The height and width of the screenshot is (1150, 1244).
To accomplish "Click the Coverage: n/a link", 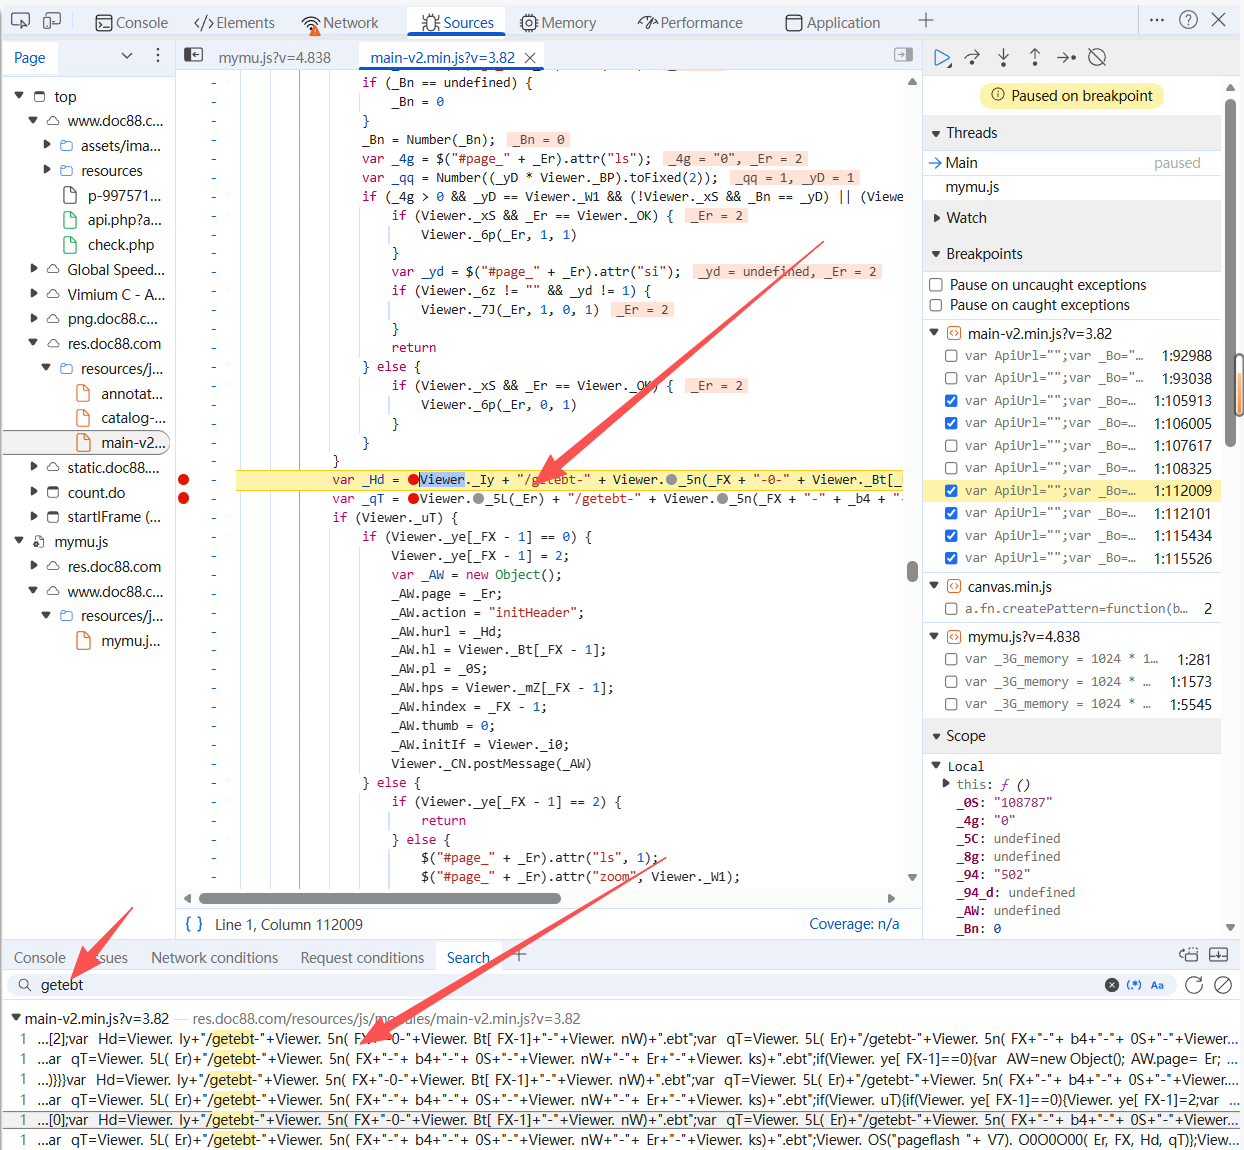I will [x=853, y=924].
